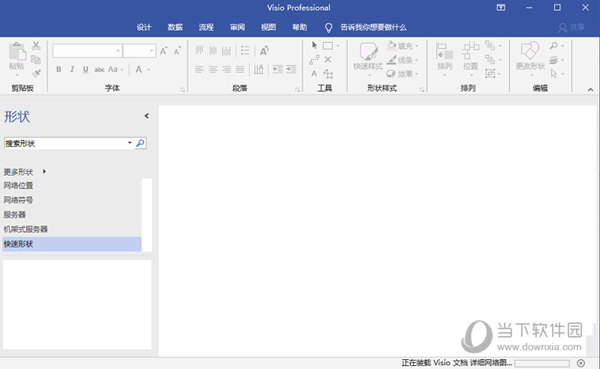The image size is (600, 369).
Task: Click the decrease indent icon
Action: pyautogui.click(x=277, y=69)
